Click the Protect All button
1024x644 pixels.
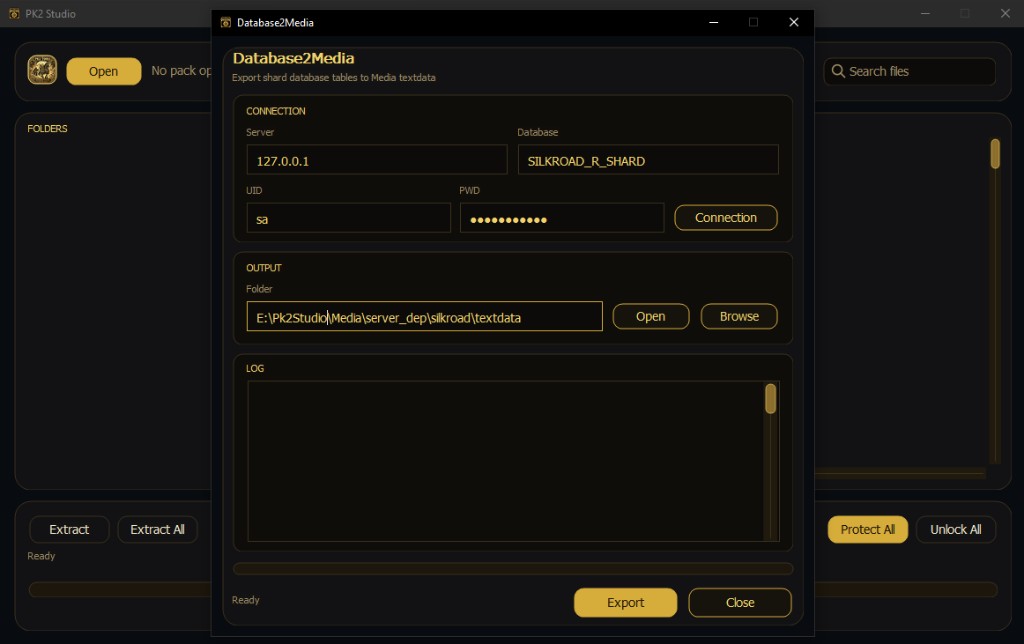click(x=867, y=529)
